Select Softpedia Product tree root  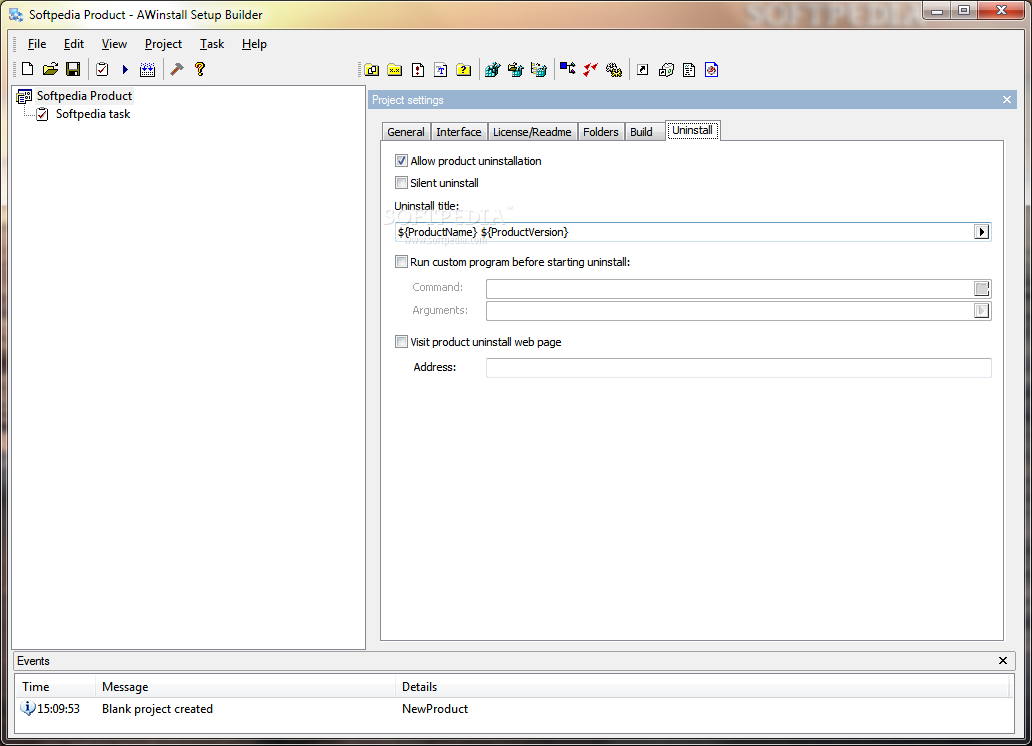84,96
